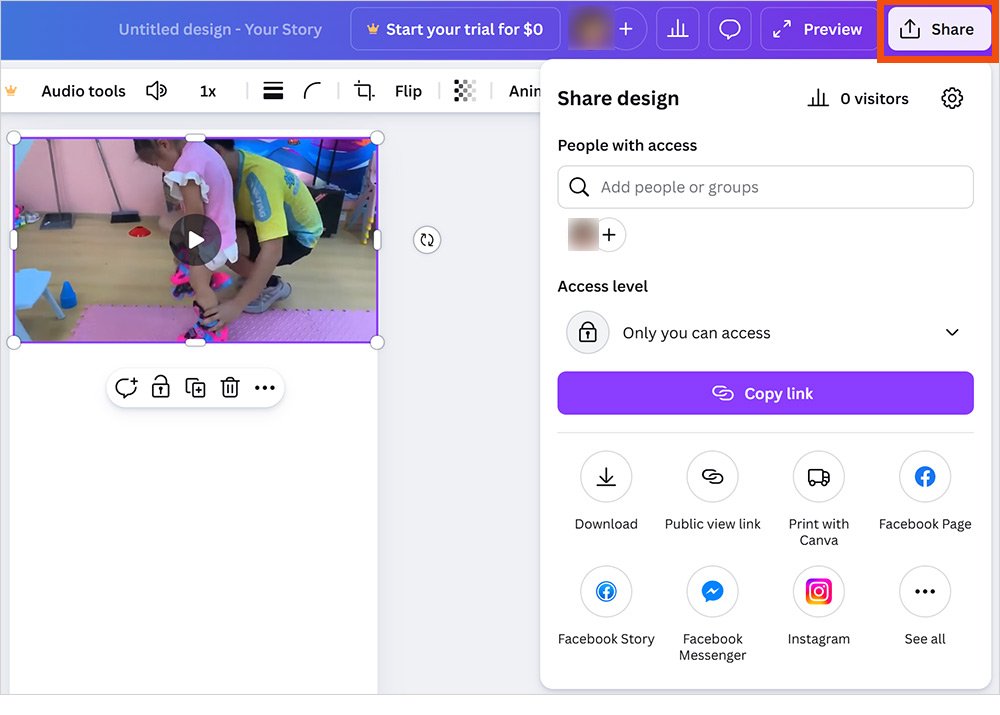Select Flip in the toolbar

tap(408, 91)
